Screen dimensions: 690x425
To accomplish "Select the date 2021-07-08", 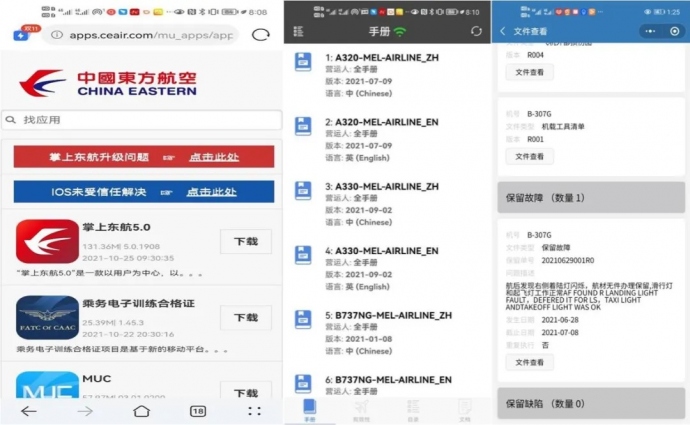I will (560, 333).
